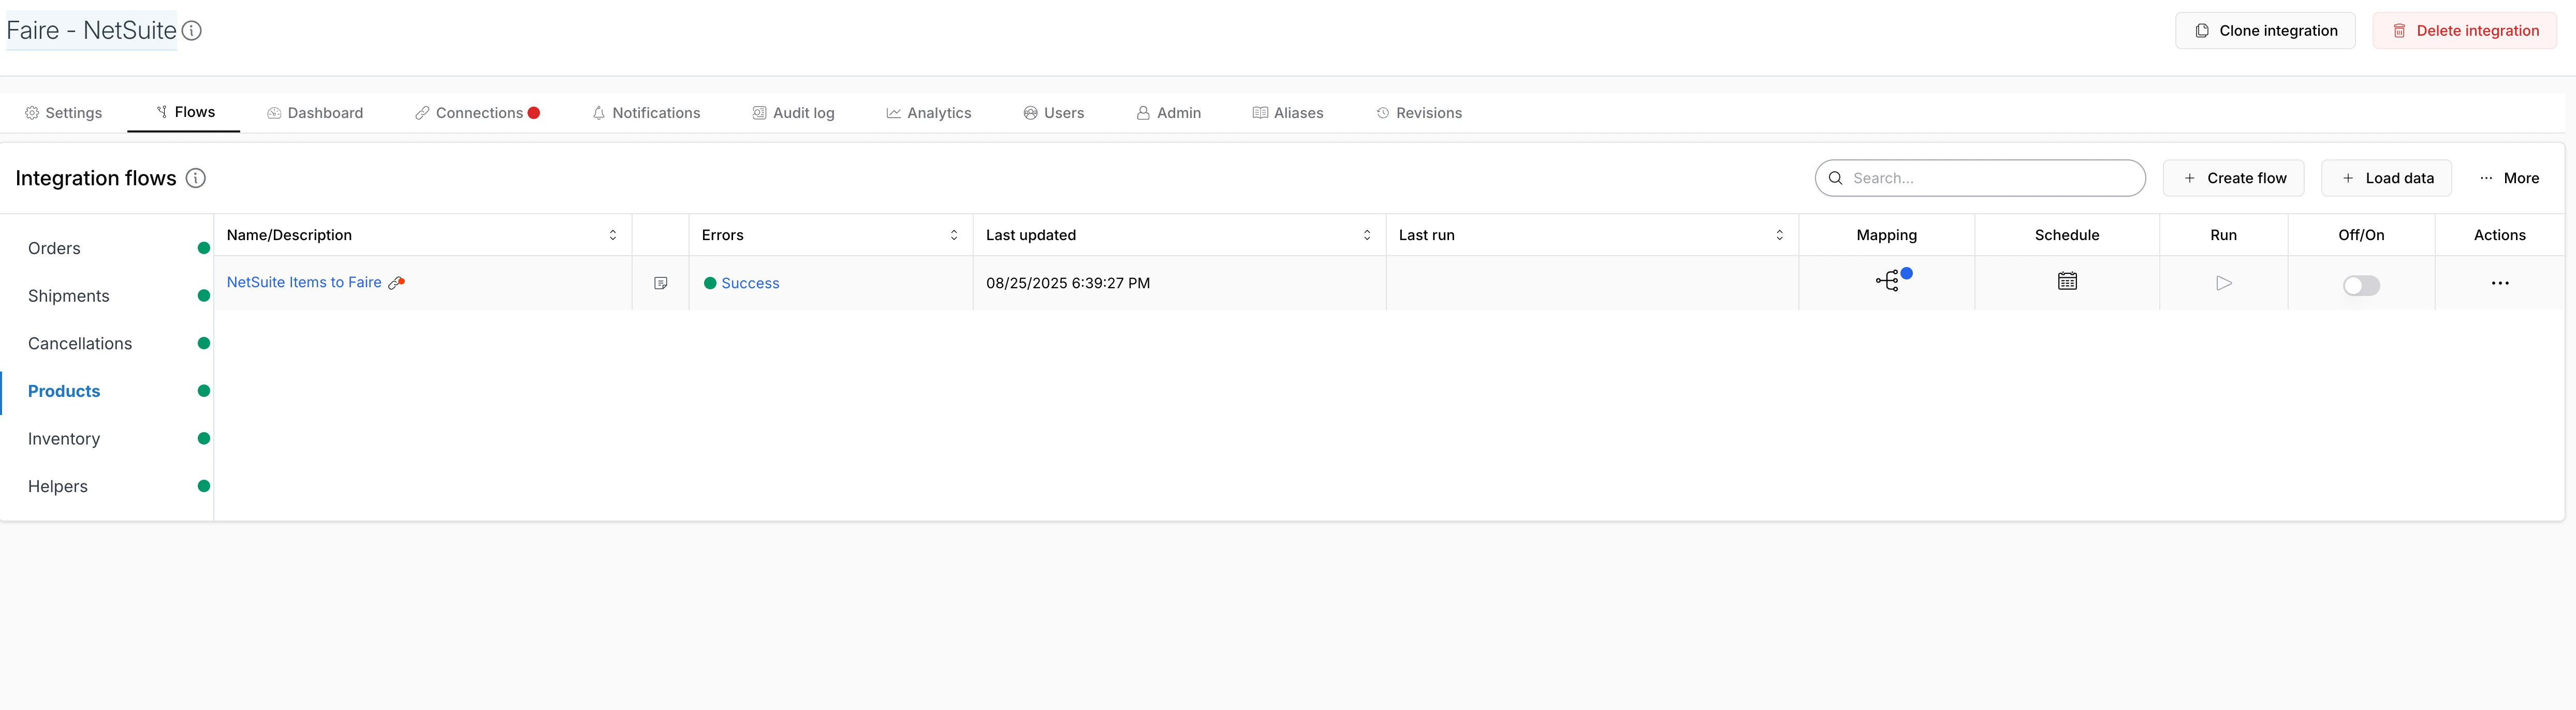Screen dimensions: 2576x710
Task: Click the Faire - NetSuite integration title
Action: pos(91,31)
